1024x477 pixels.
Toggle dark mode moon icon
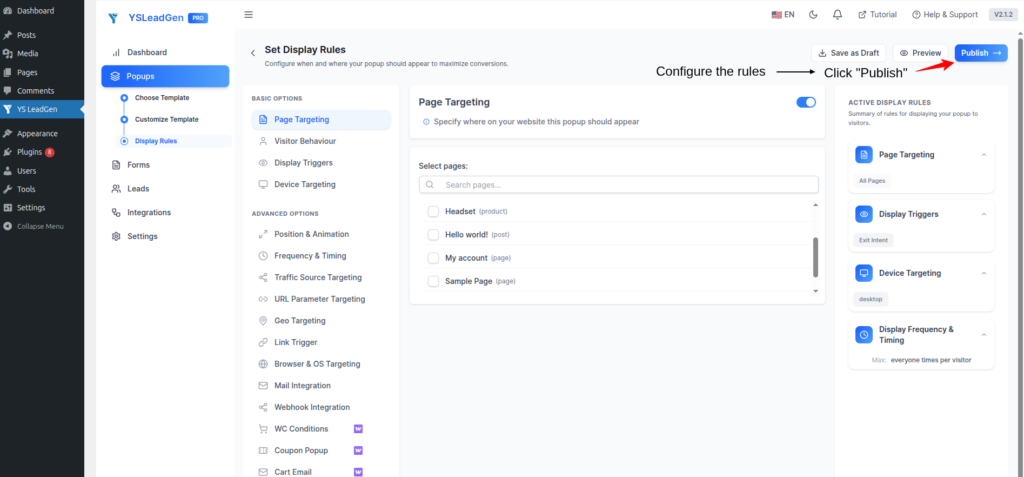pyautogui.click(x=813, y=14)
